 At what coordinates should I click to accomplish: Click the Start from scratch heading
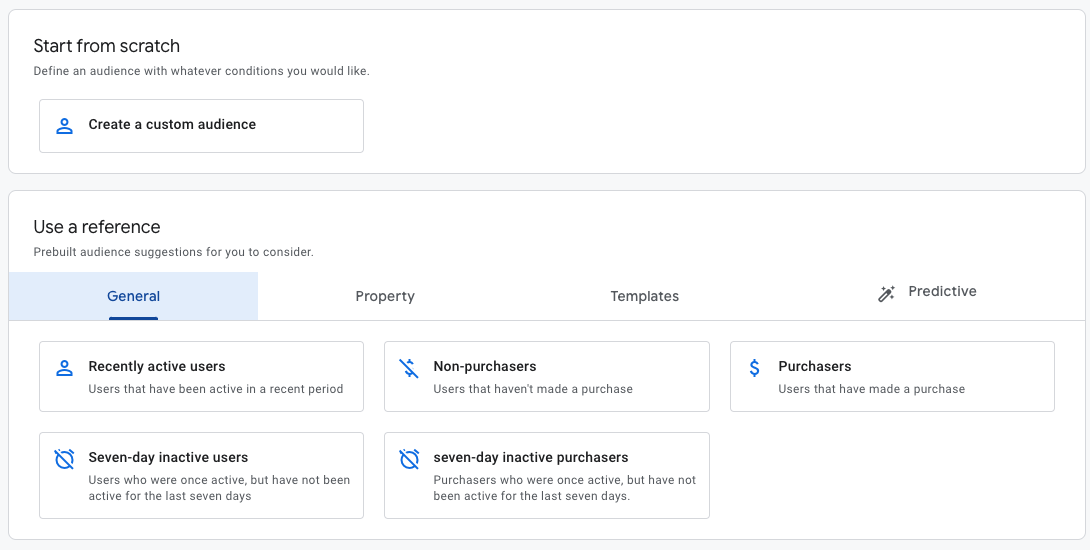106,46
